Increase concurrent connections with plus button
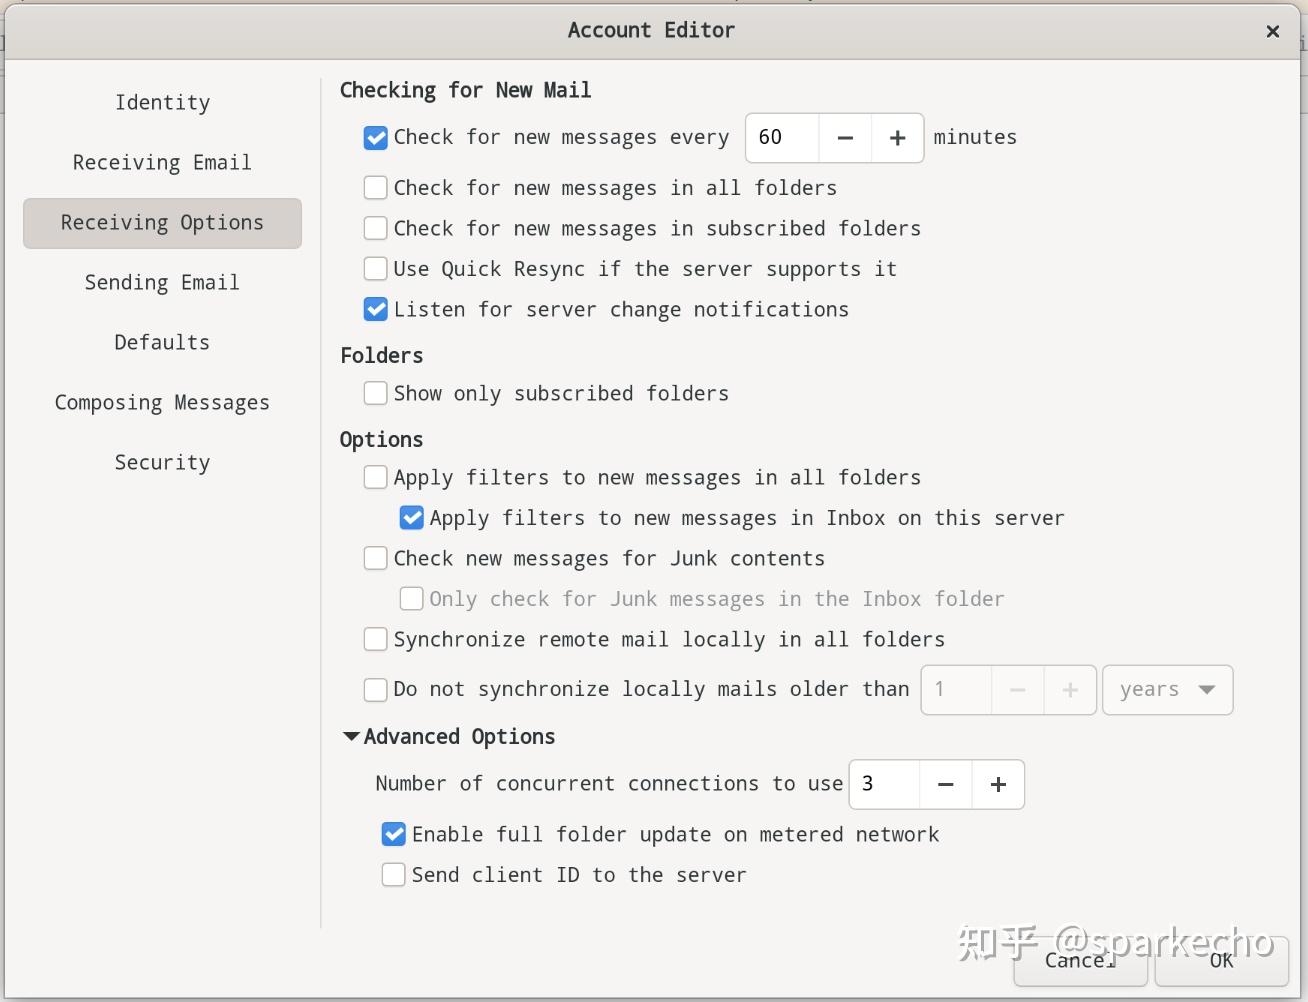Screen dimensions: 1308x1002 pos(998,785)
